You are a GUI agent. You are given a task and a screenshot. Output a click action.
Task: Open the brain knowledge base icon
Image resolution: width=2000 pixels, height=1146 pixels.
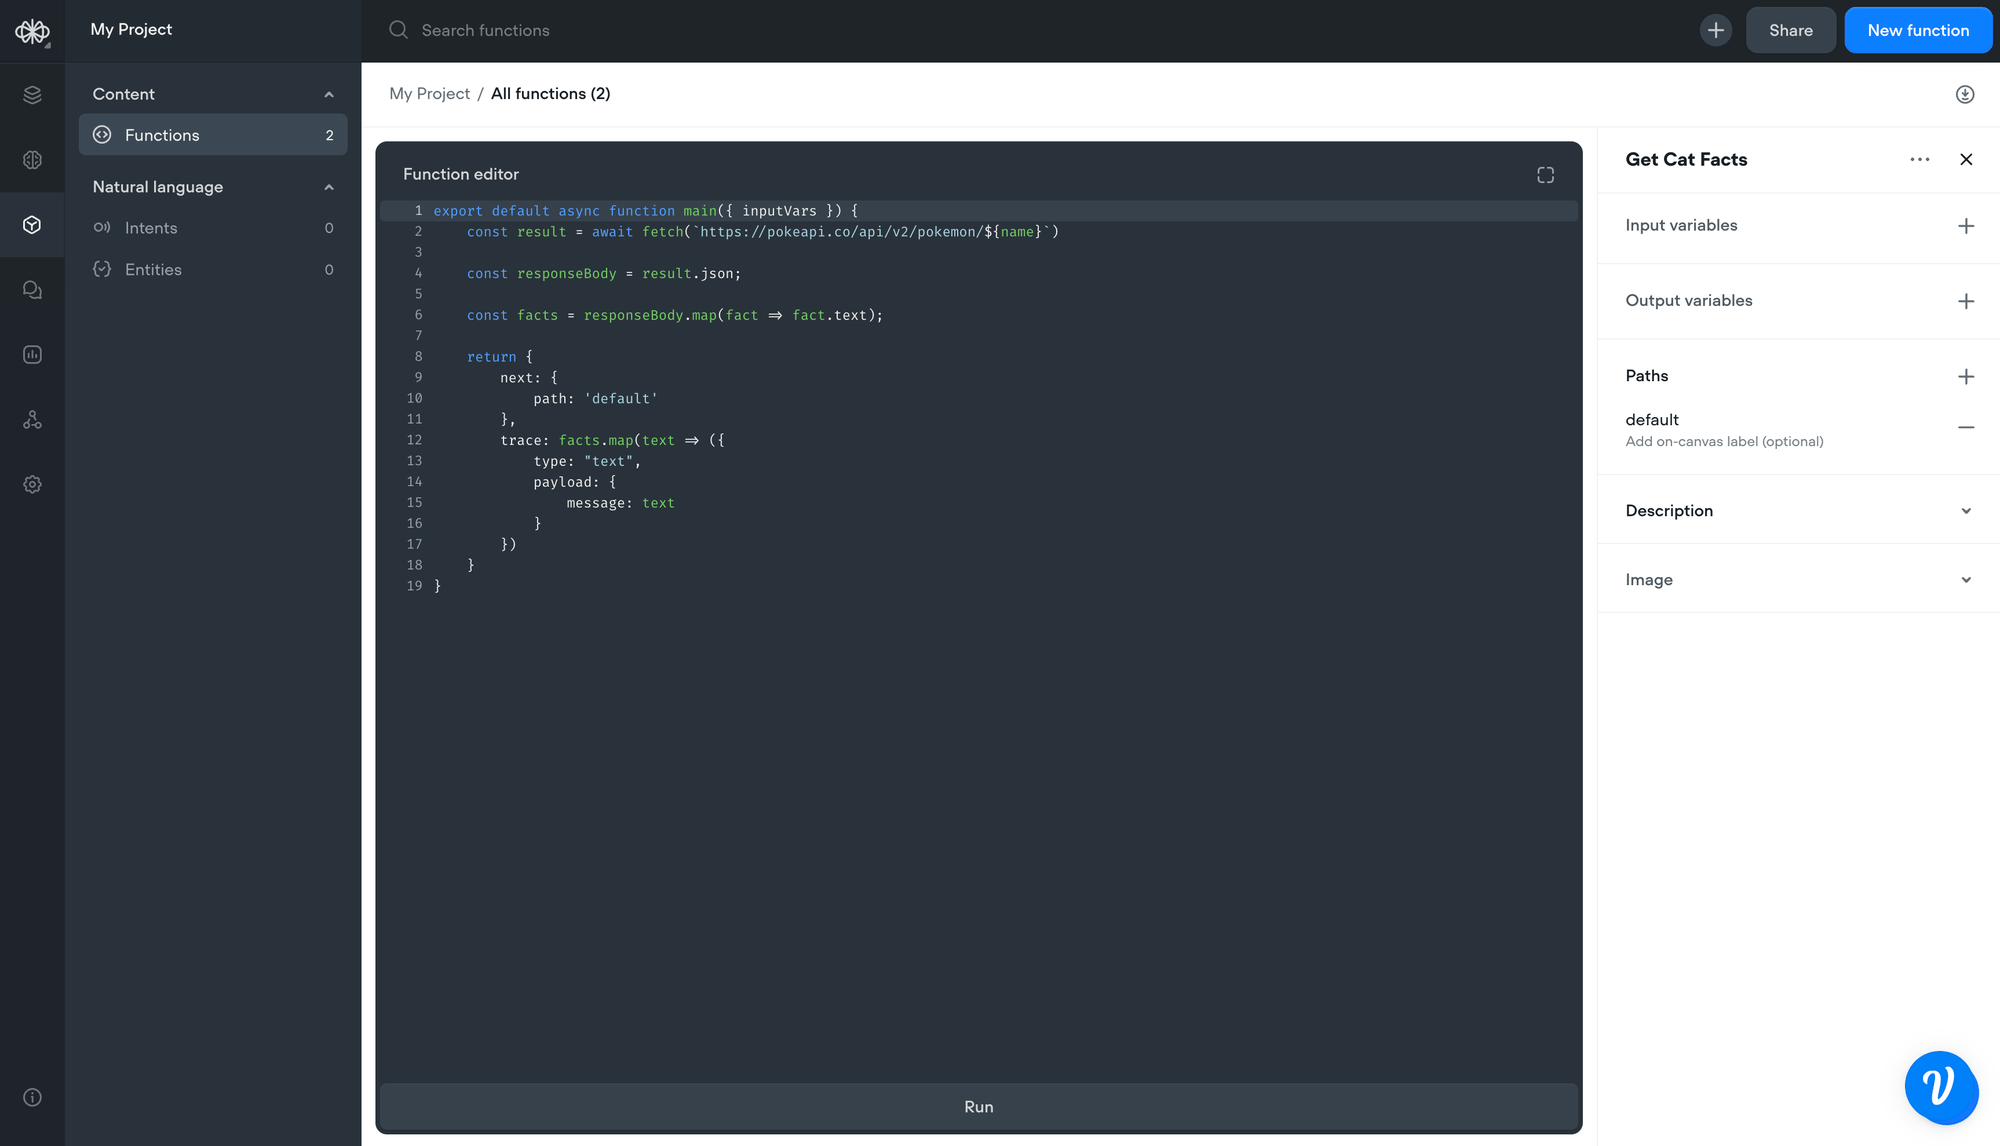pos(32,160)
